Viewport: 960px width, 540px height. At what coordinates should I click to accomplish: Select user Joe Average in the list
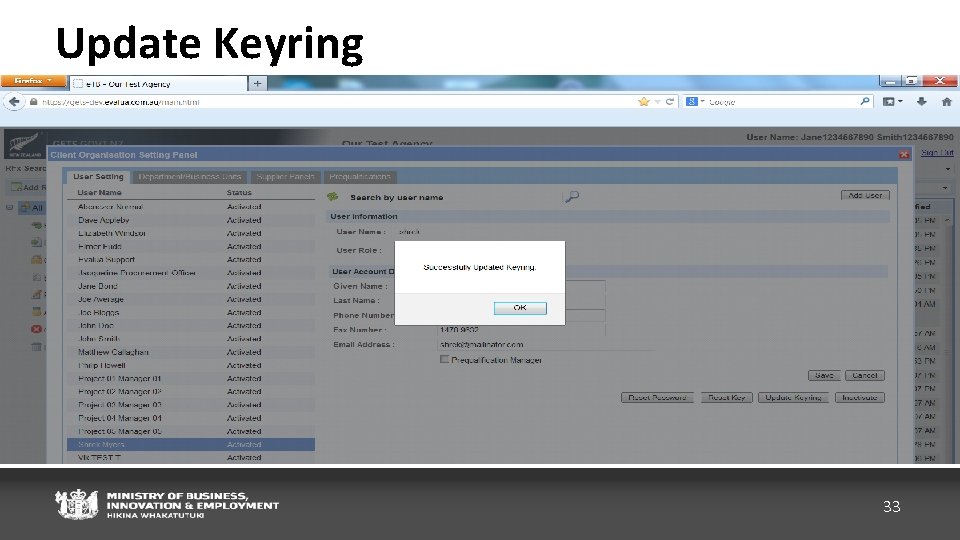point(190,299)
